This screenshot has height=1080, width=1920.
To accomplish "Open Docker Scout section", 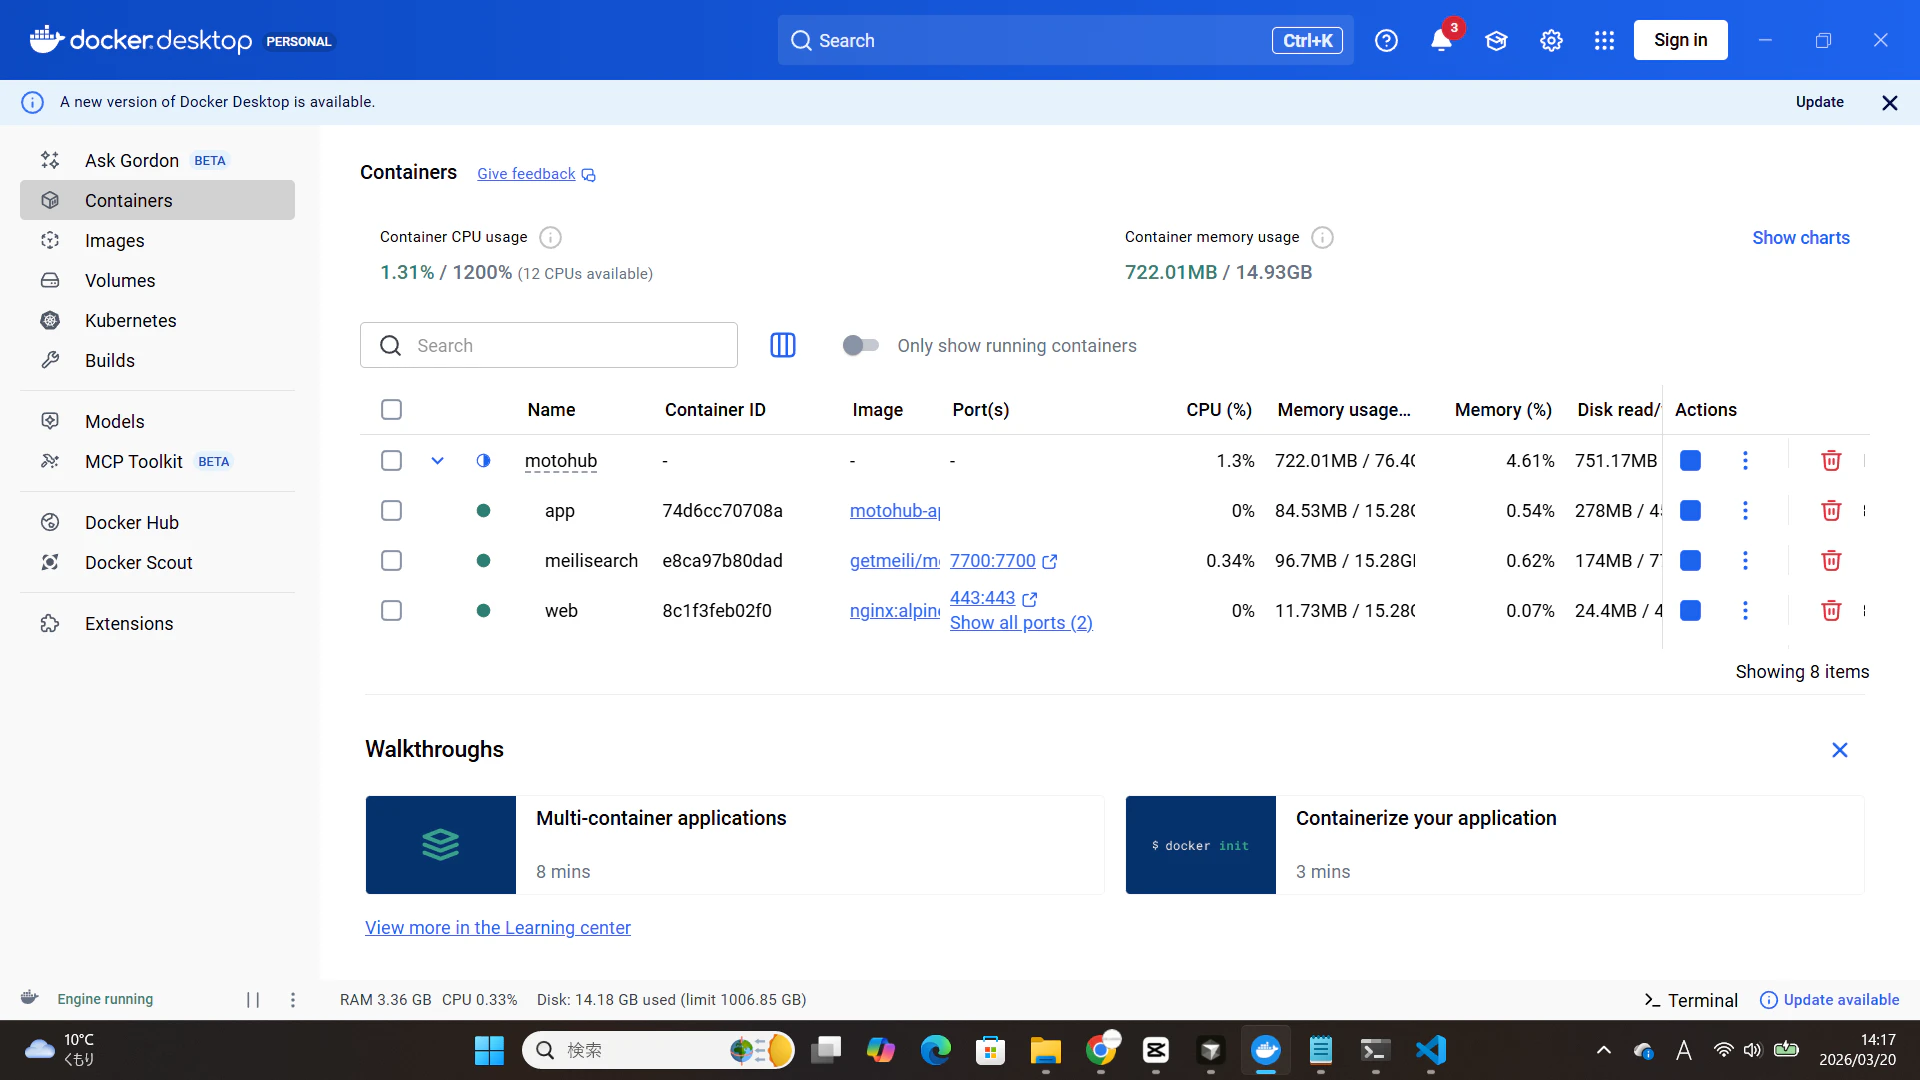I will [x=157, y=562].
